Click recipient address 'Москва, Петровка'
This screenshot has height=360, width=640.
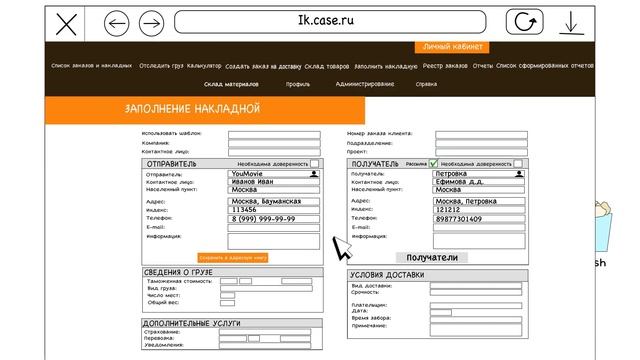[x=479, y=201]
